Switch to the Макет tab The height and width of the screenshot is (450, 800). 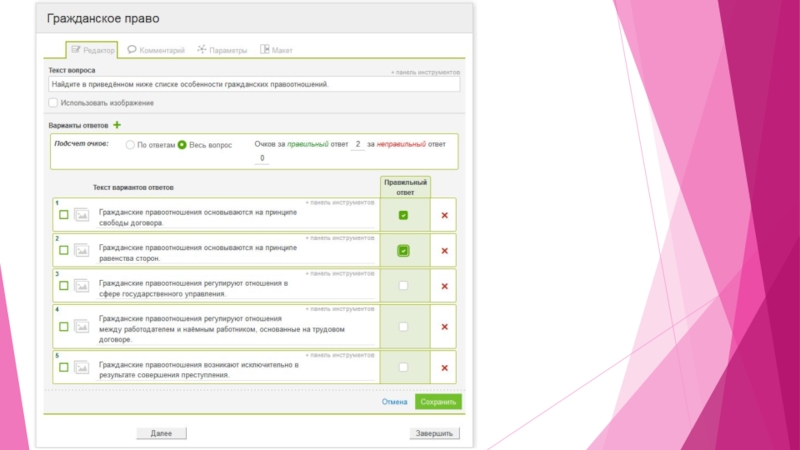(276, 50)
